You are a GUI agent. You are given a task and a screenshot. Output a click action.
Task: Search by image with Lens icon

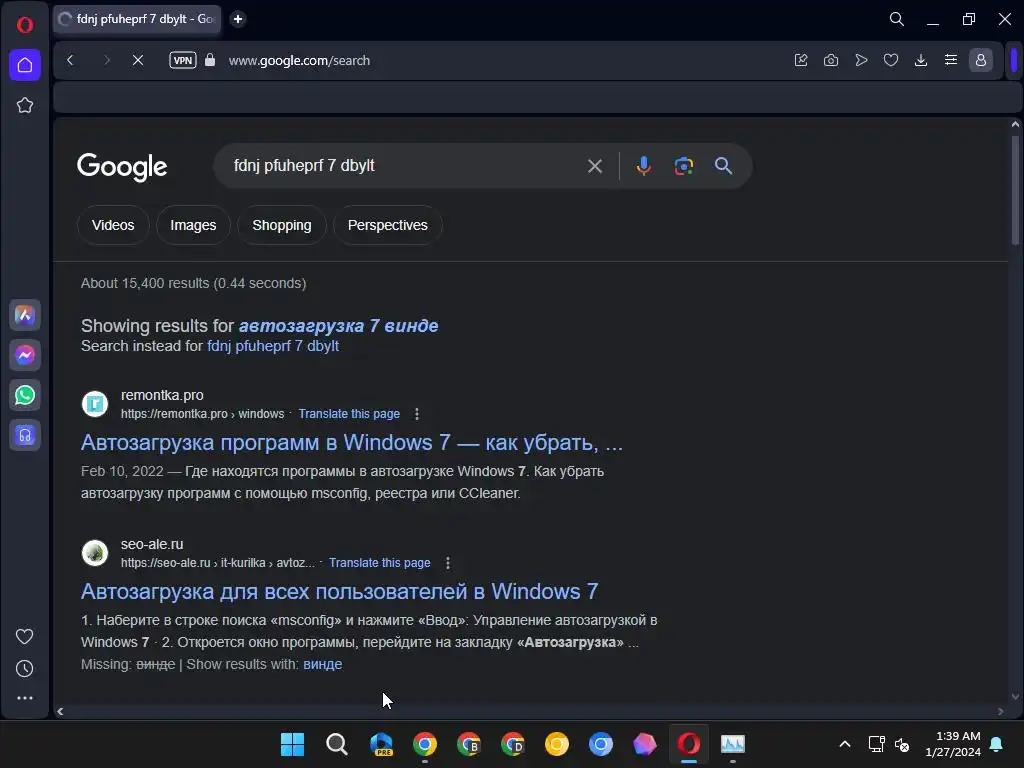coord(683,166)
